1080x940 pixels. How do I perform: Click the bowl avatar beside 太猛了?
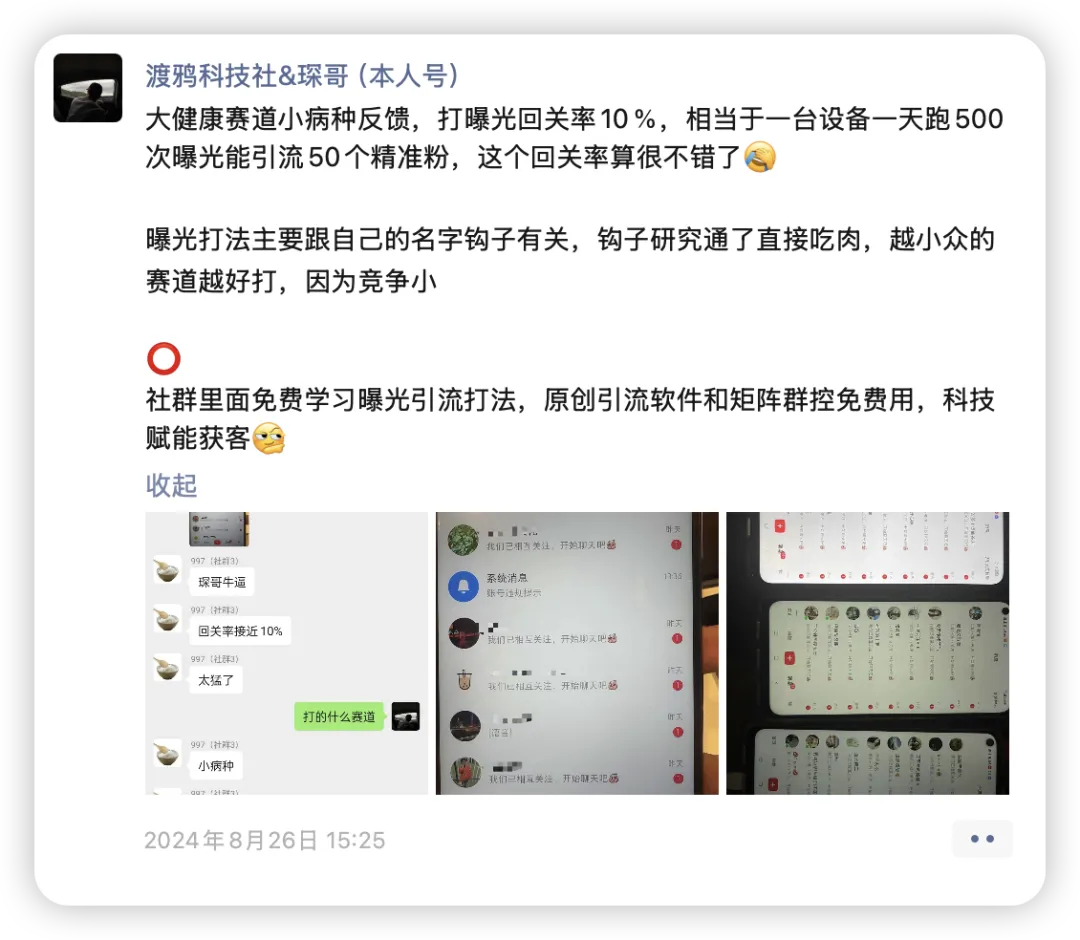pos(167,668)
